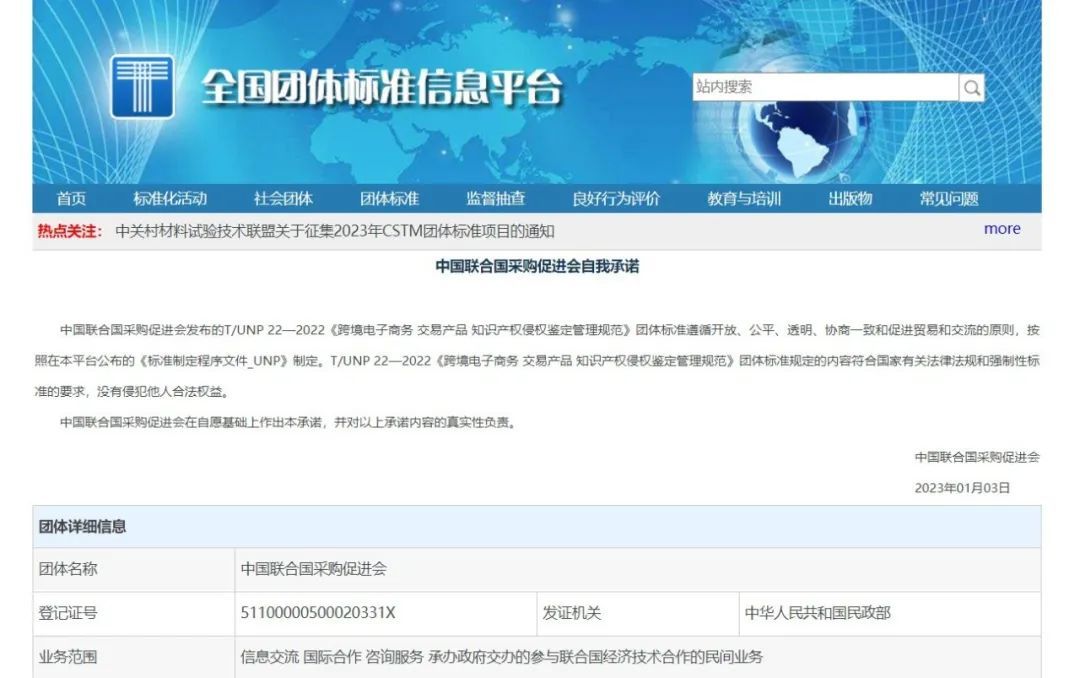Viewport: 1080px width, 678px height.
Task: Click the 中国联合国采购促进会 table cell value
Action: pyautogui.click(x=637, y=569)
